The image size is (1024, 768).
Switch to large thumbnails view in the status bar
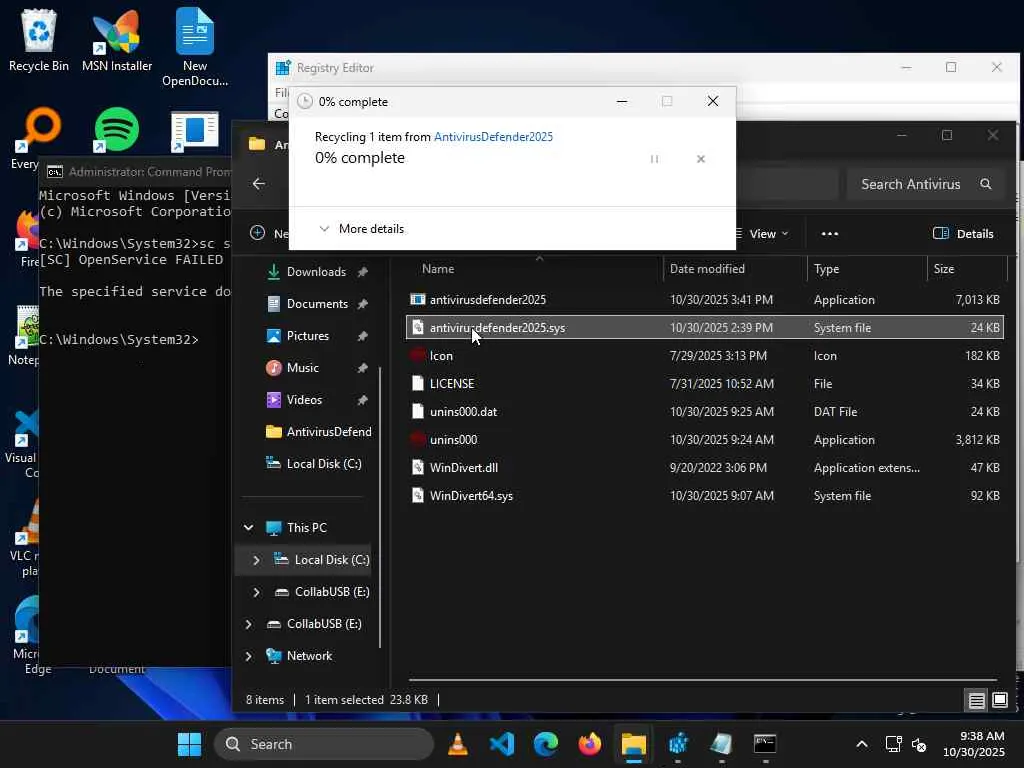click(x=999, y=700)
